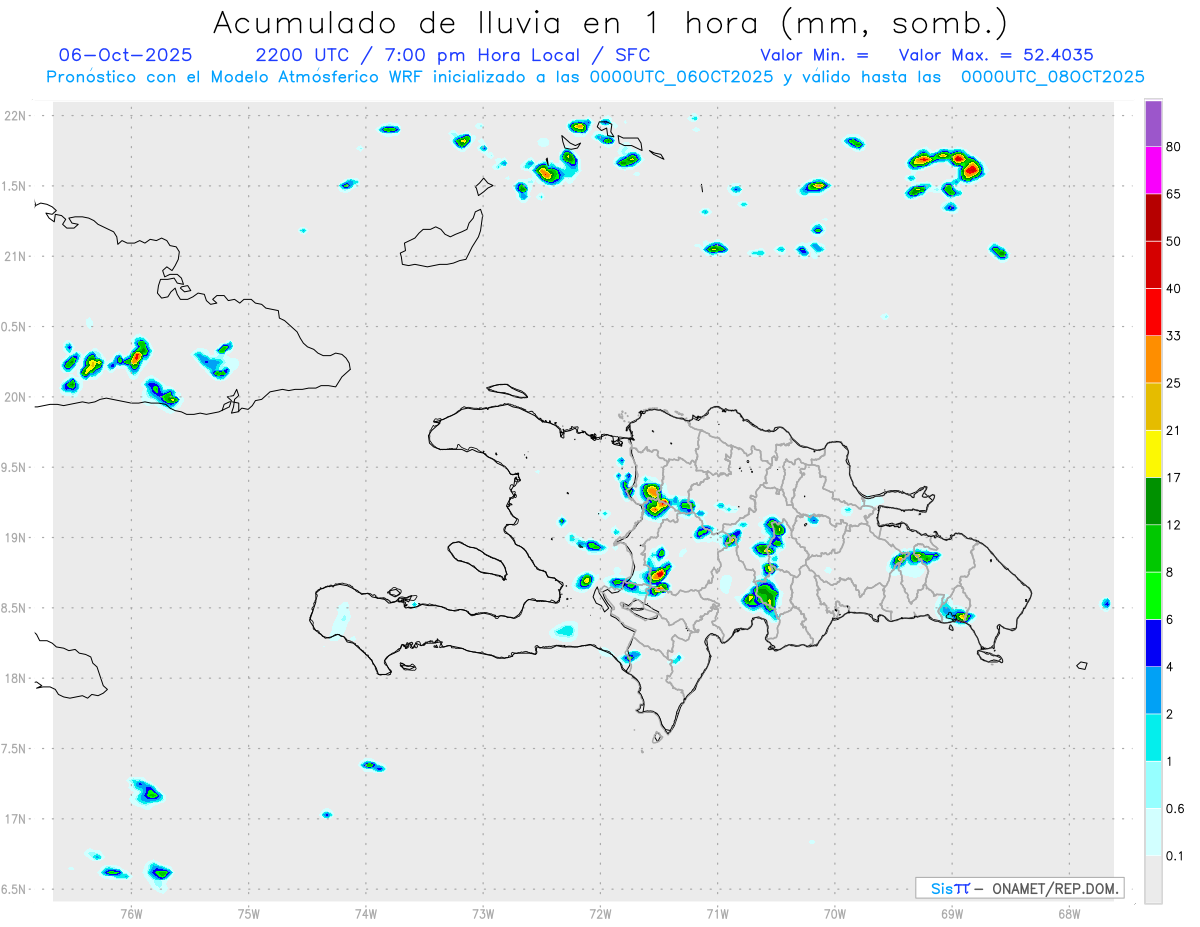Click the '21N' latitude label
The width and height of the screenshot is (1200, 927).
pyautogui.click(x=17, y=256)
